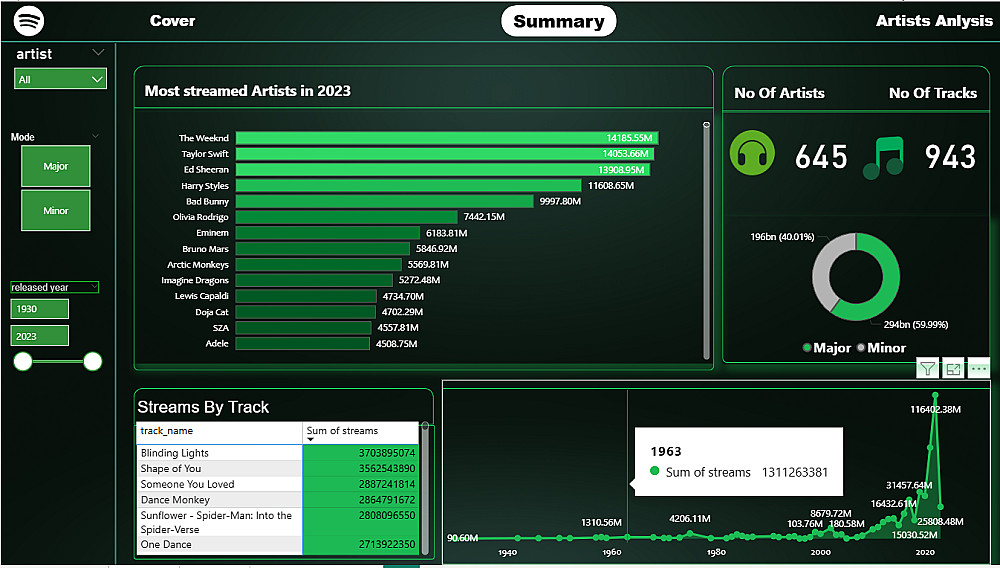Click the Blinding Lights row
The image size is (1000, 568).
(x=277, y=453)
